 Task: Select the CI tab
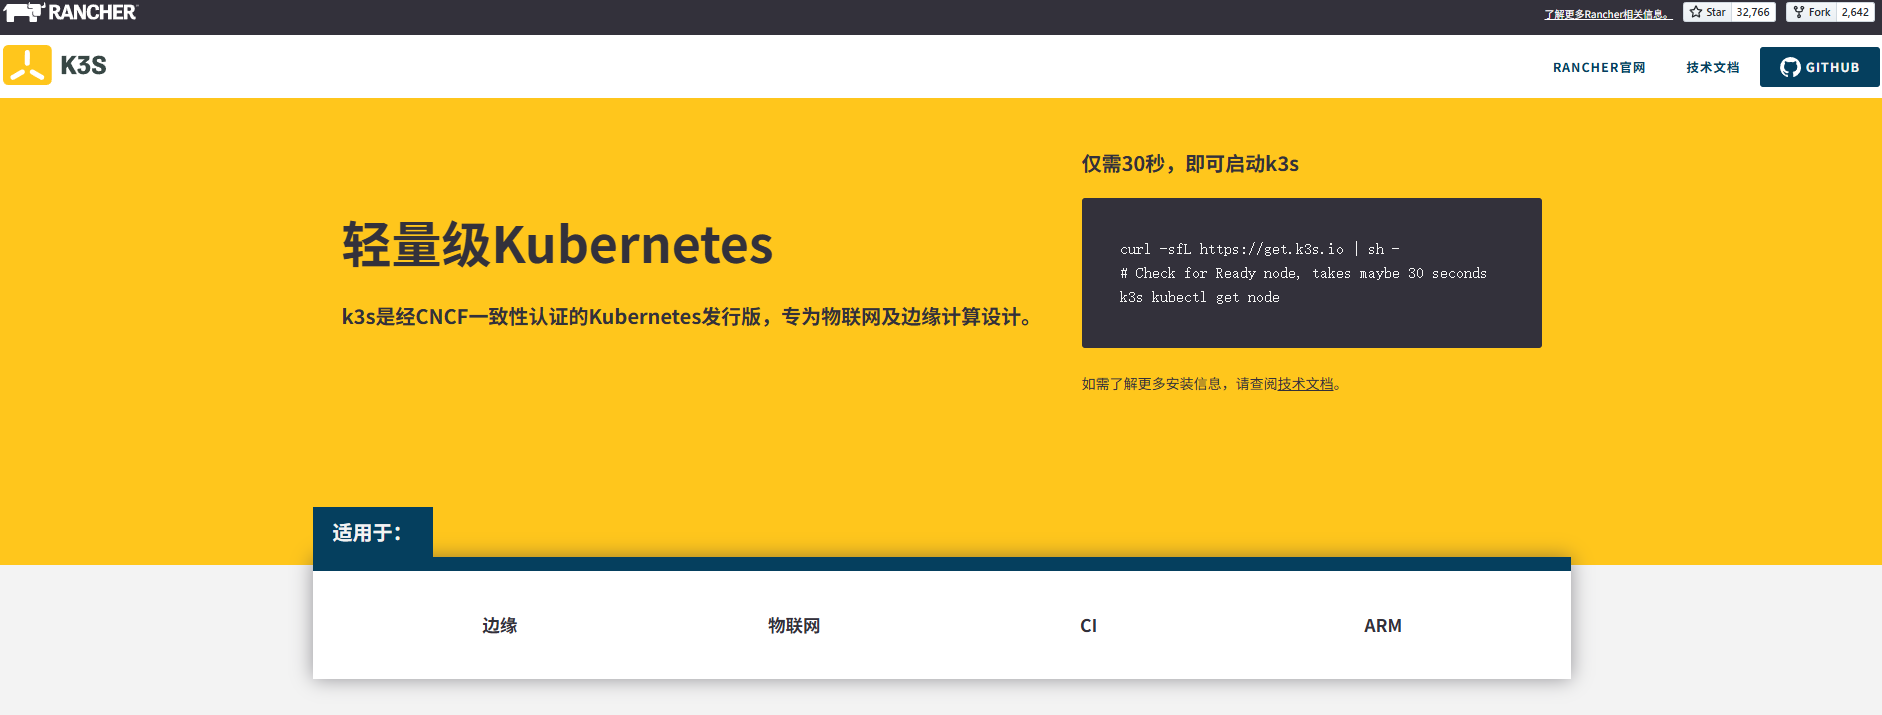(1088, 625)
